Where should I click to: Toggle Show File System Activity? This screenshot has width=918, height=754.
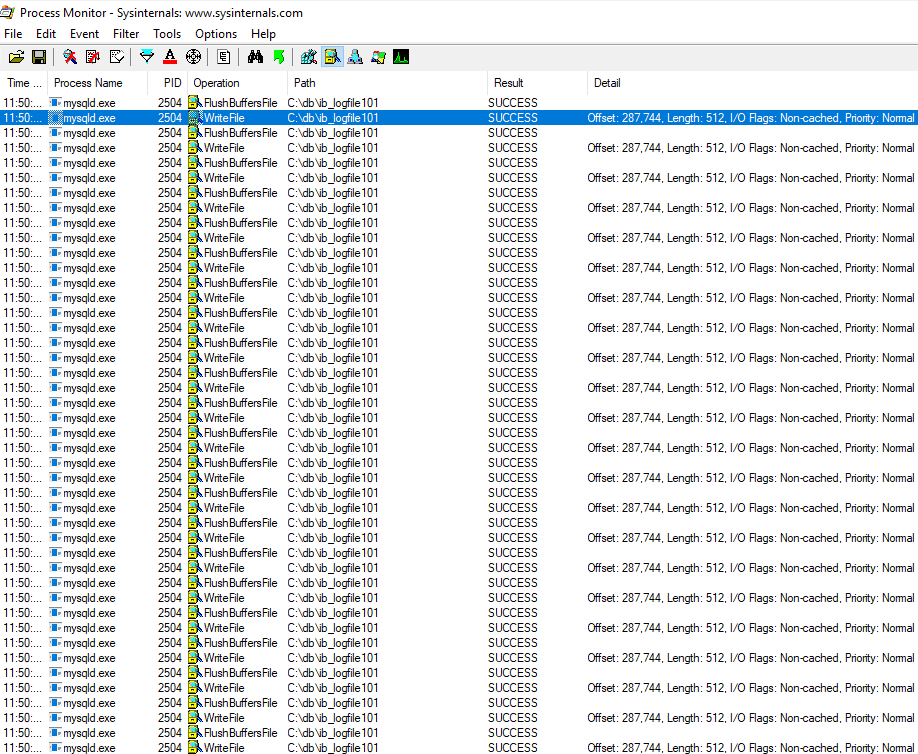[332, 57]
